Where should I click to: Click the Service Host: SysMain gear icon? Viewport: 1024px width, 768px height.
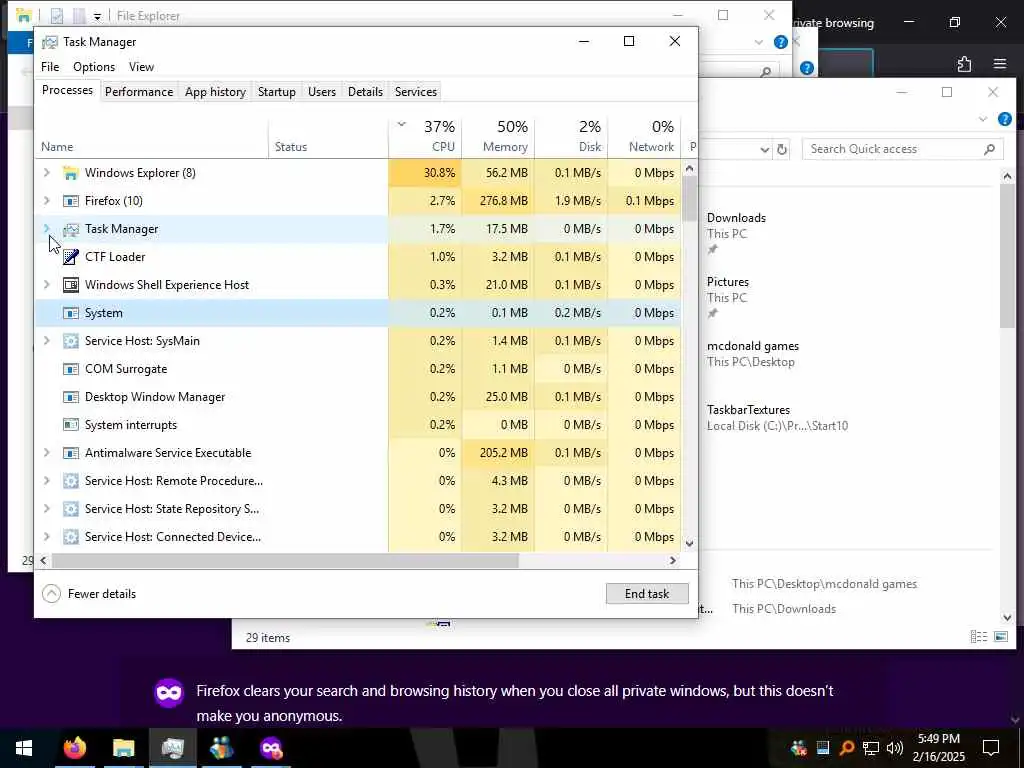click(x=71, y=341)
